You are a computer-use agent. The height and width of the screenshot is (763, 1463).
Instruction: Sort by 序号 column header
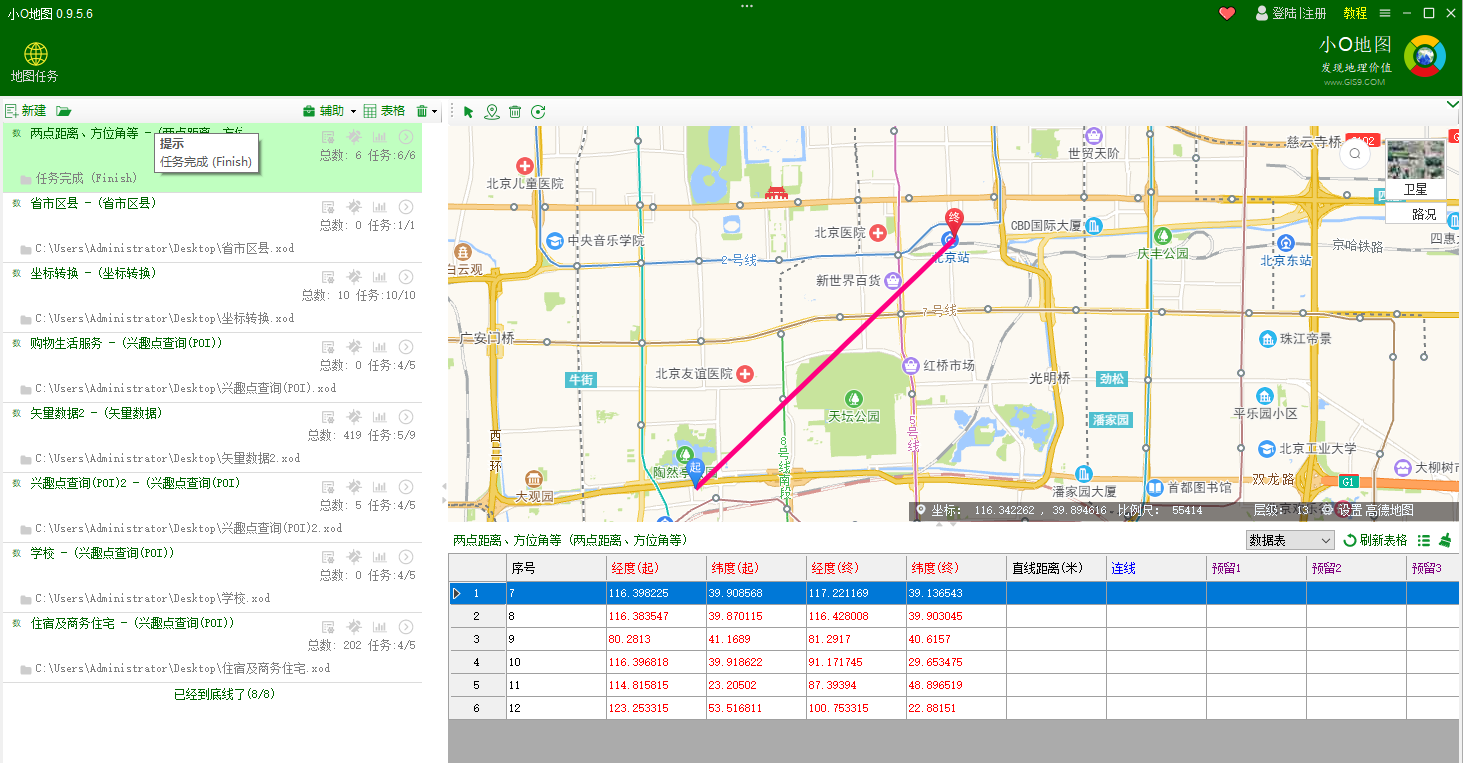[x=556, y=568]
